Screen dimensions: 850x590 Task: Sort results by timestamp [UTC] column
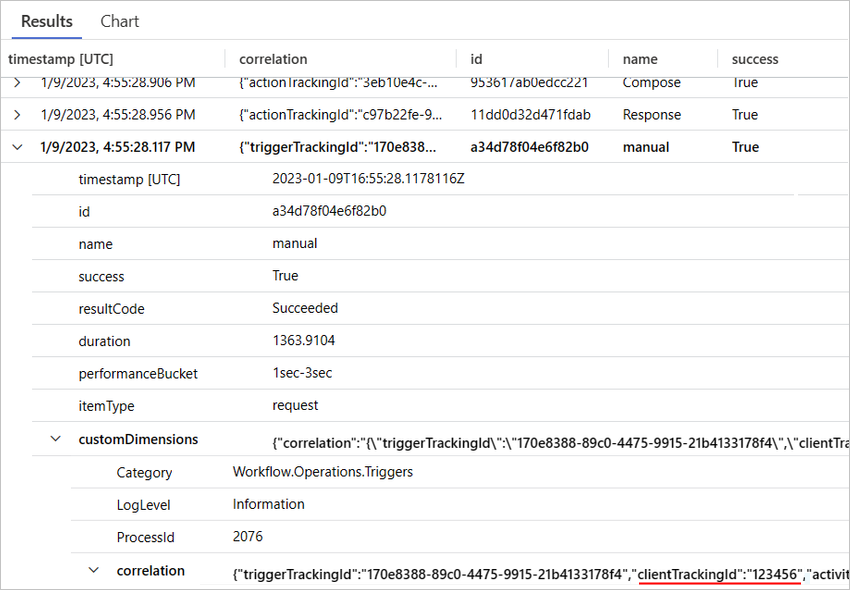[x=63, y=59]
